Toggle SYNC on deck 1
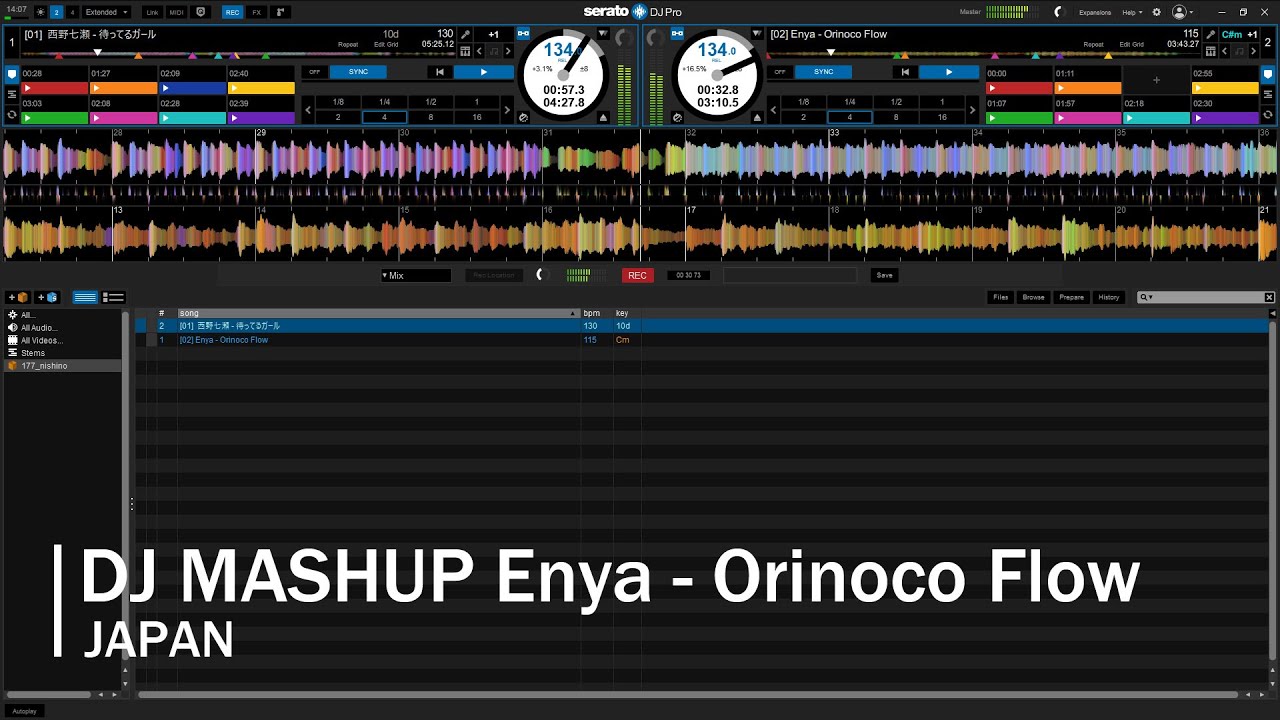 (x=357, y=72)
